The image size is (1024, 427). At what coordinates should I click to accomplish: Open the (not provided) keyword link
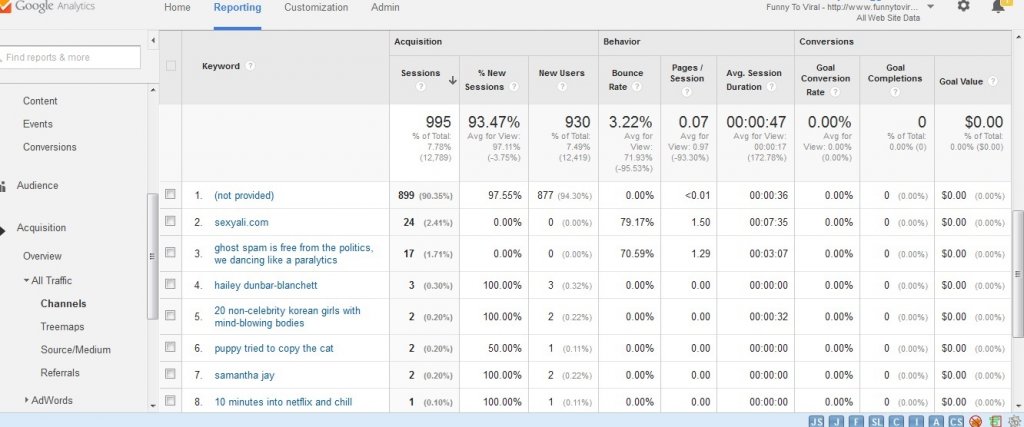[244, 195]
